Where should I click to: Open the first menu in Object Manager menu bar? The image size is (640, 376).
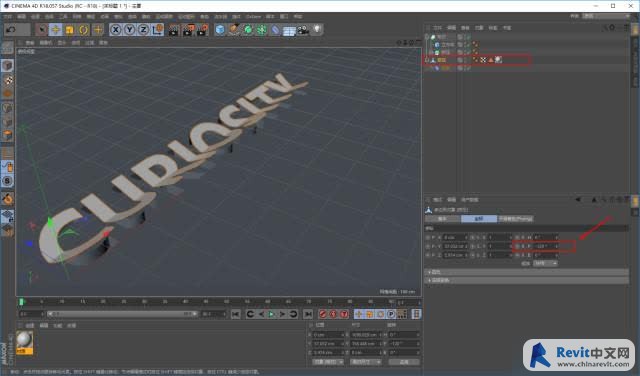click(438, 28)
